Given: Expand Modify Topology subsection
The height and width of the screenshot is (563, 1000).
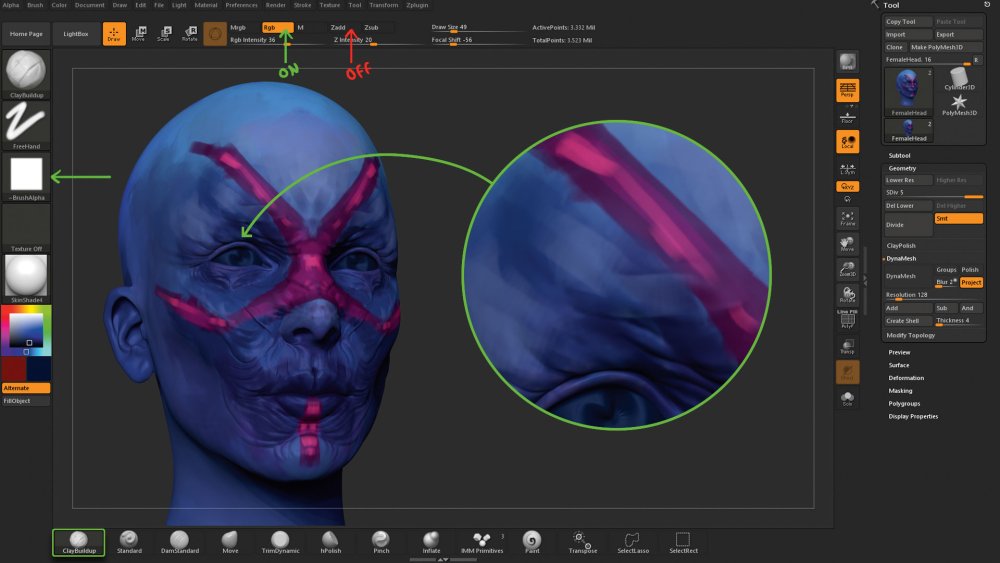Looking at the screenshot, I should click(x=911, y=335).
